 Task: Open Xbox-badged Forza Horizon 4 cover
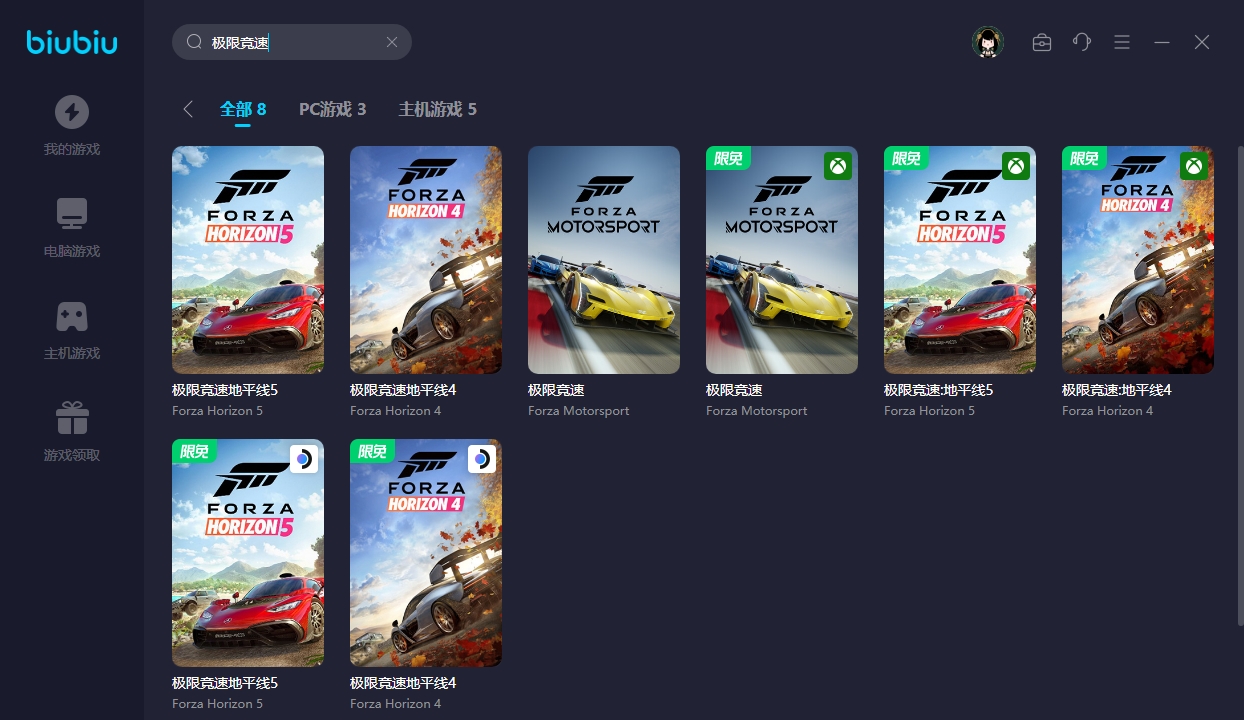coord(1138,260)
